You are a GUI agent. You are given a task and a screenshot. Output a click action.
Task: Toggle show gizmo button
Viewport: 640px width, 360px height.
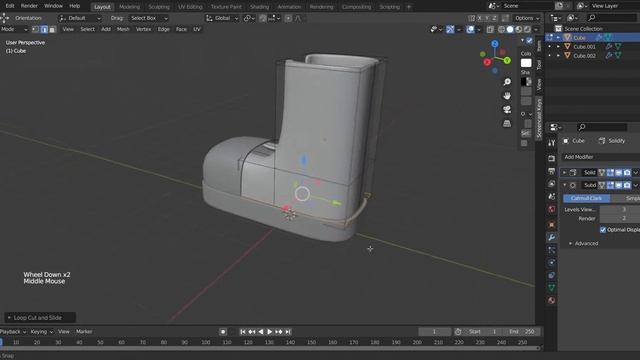click(x=450, y=29)
